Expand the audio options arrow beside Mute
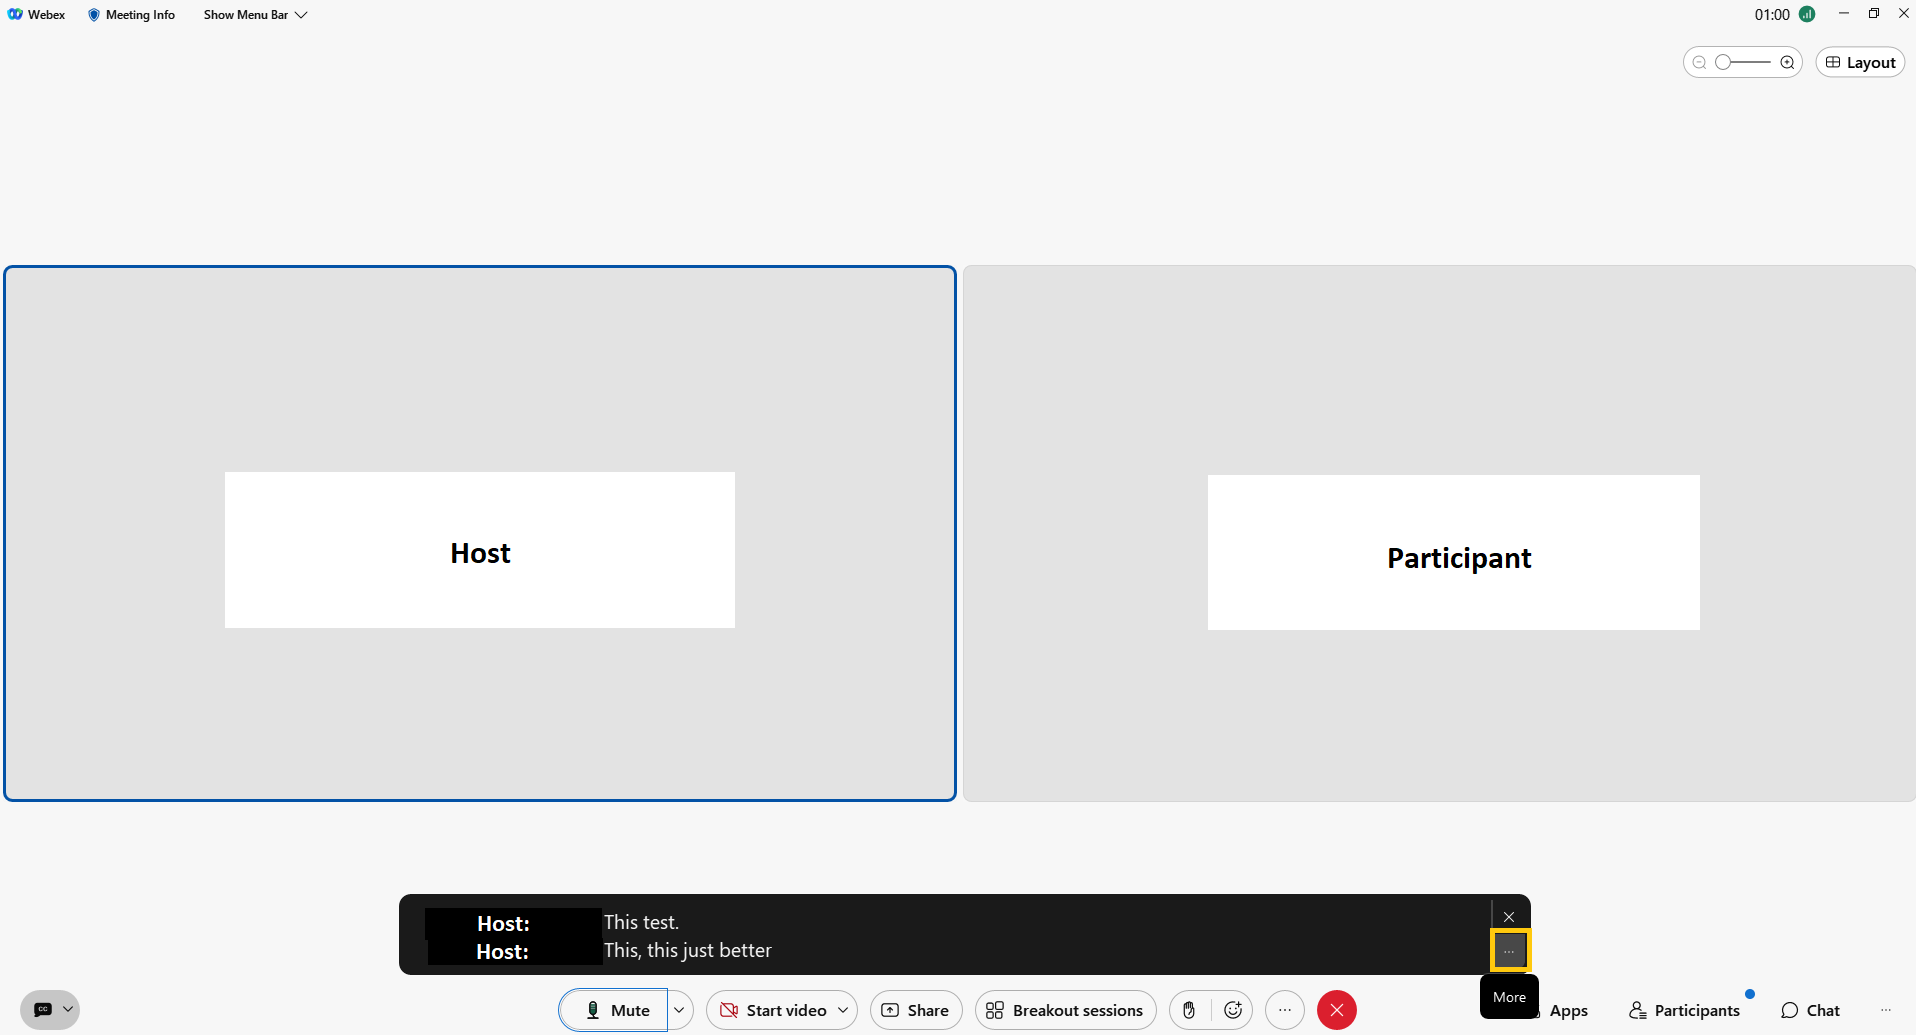 (x=679, y=1010)
